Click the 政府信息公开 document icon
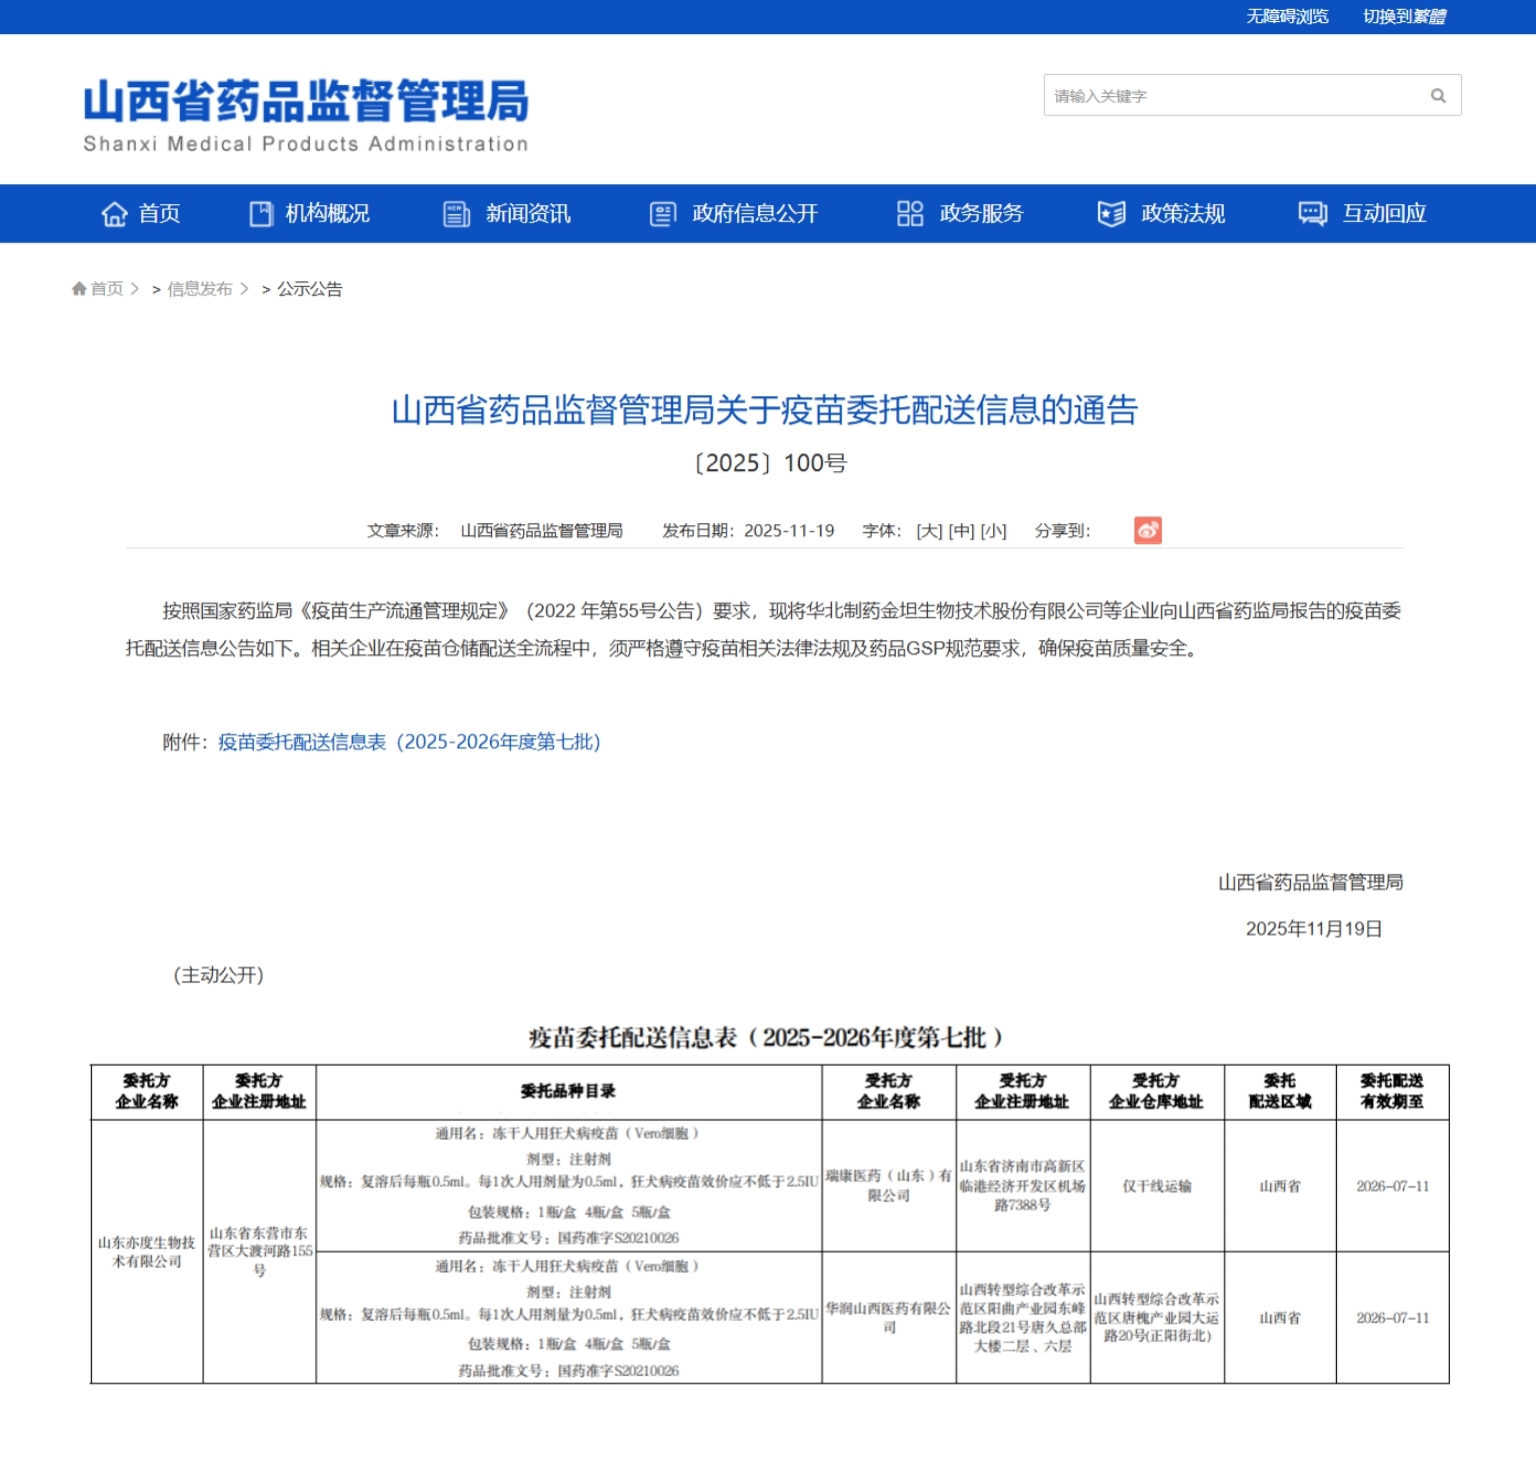 coord(663,214)
